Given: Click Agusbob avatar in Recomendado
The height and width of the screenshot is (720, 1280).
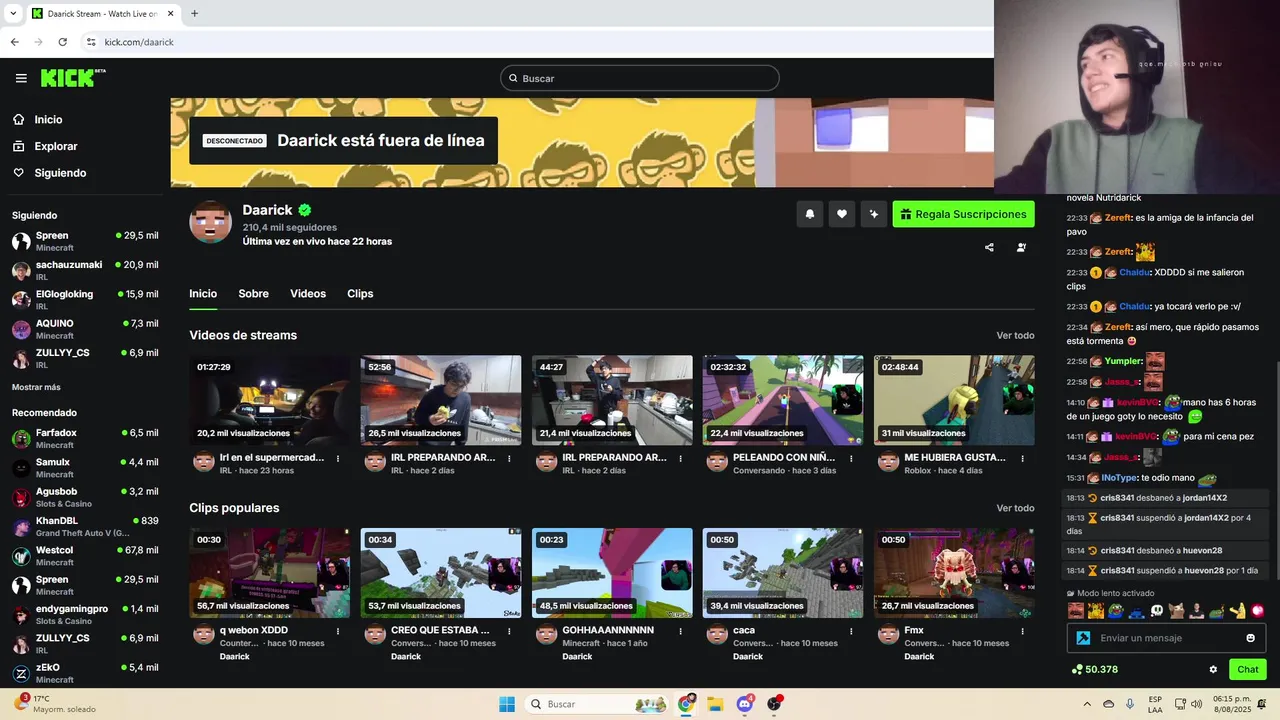Looking at the screenshot, I should [21, 497].
